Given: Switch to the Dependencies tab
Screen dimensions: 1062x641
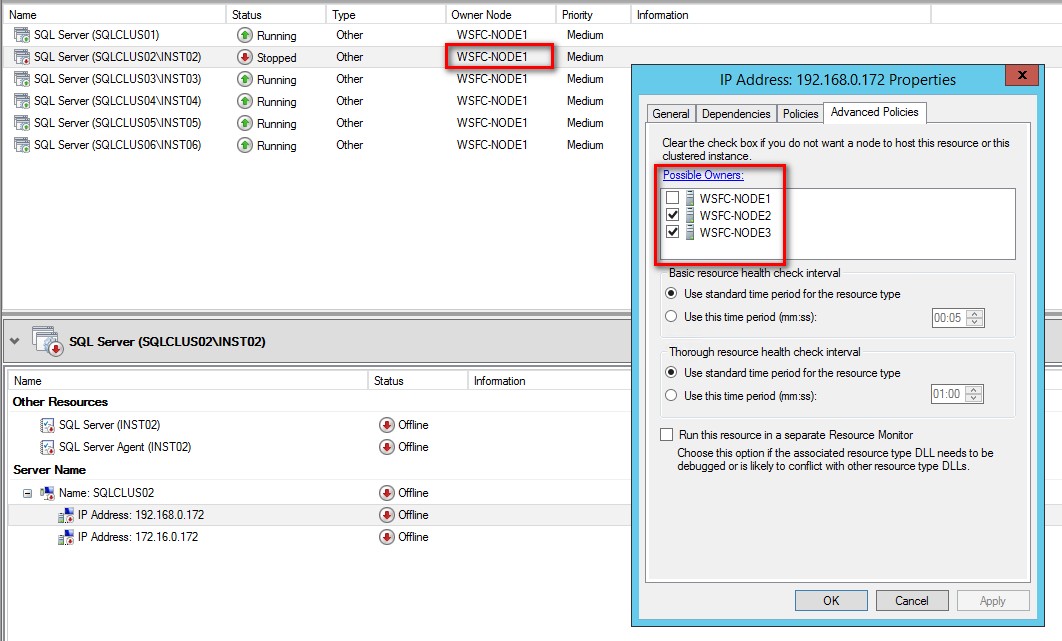Looking at the screenshot, I should pos(736,114).
